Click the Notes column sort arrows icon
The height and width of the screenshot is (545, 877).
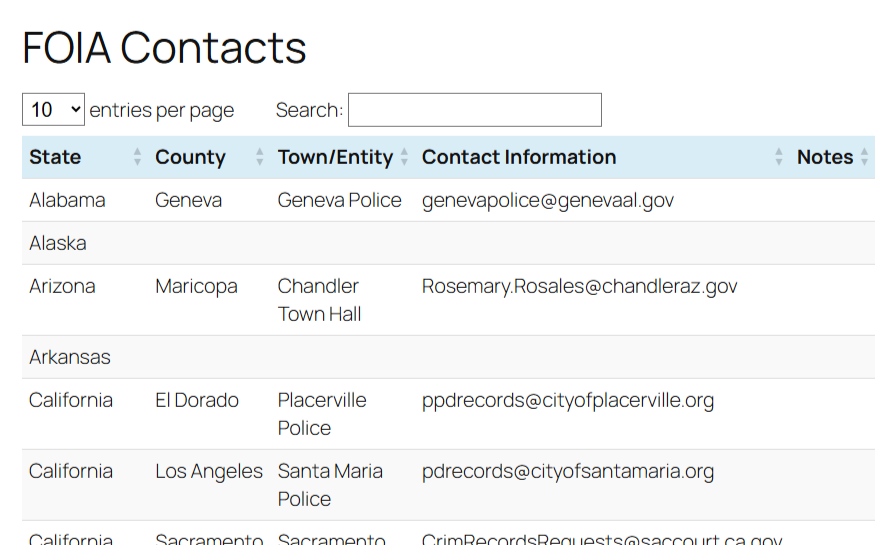pyautogui.click(x=866, y=157)
